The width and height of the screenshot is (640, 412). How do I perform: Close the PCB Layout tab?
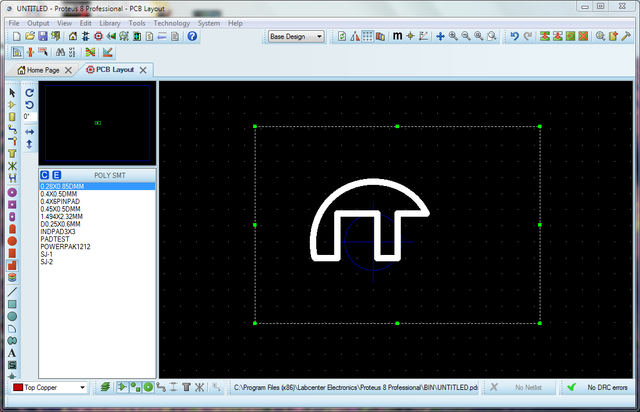[x=143, y=70]
